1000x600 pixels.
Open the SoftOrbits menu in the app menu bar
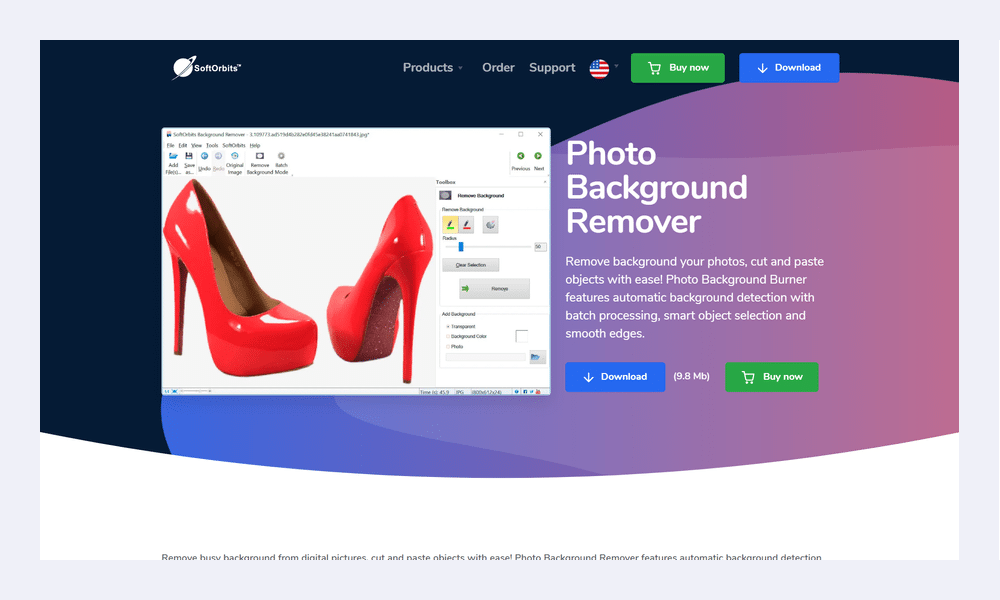(233, 145)
